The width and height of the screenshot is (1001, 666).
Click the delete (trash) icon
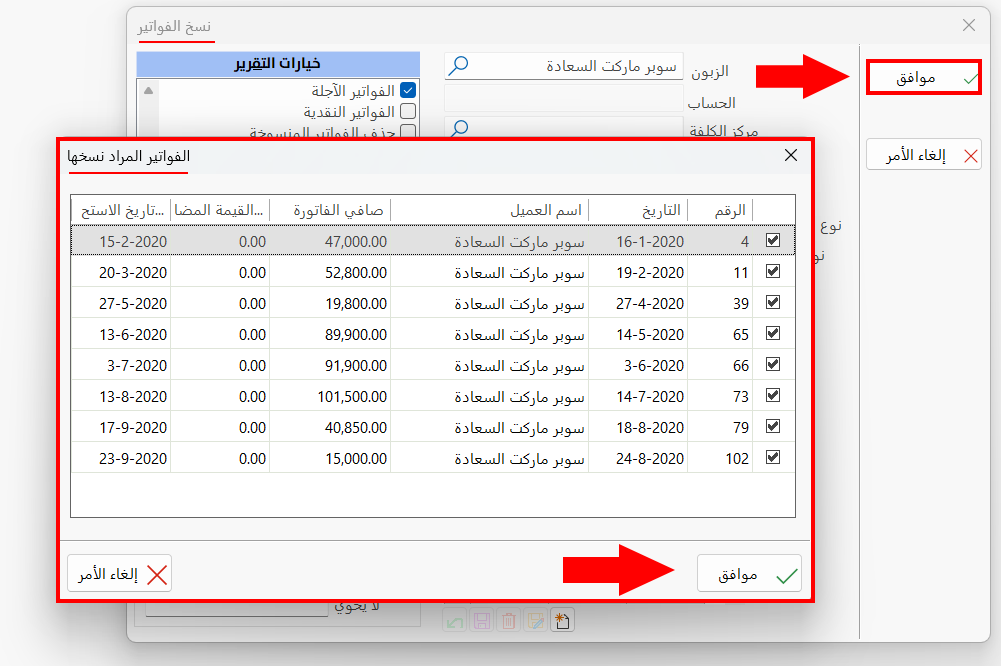[508, 620]
